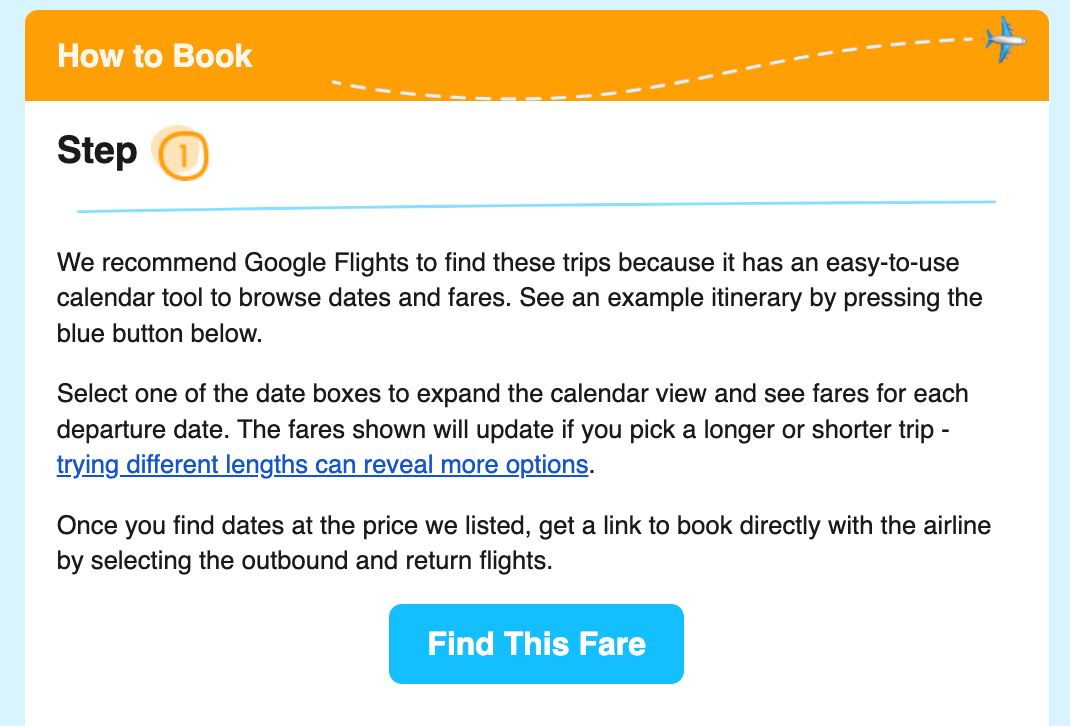Click the orange circled number 1 badge
The image size is (1070, 726).
(184, 155)
